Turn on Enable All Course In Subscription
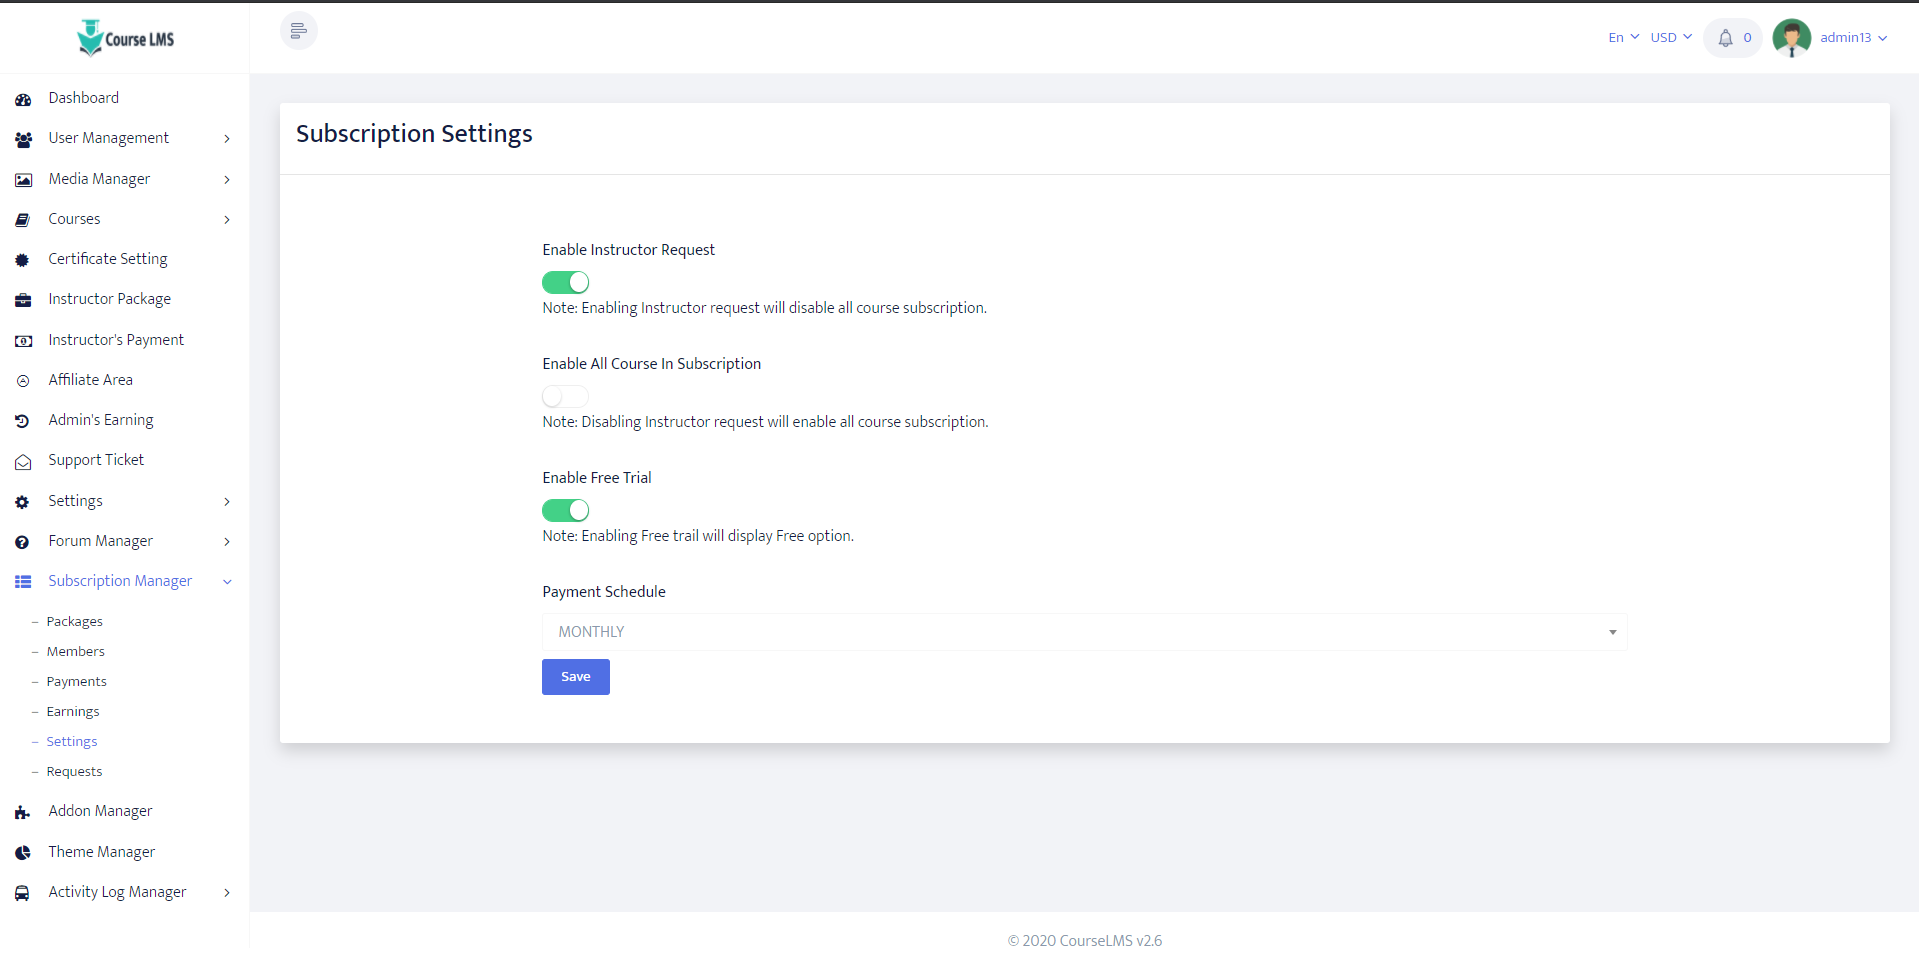The height and width of the screenshot is (965, 1919). click(x=565, y=397)
